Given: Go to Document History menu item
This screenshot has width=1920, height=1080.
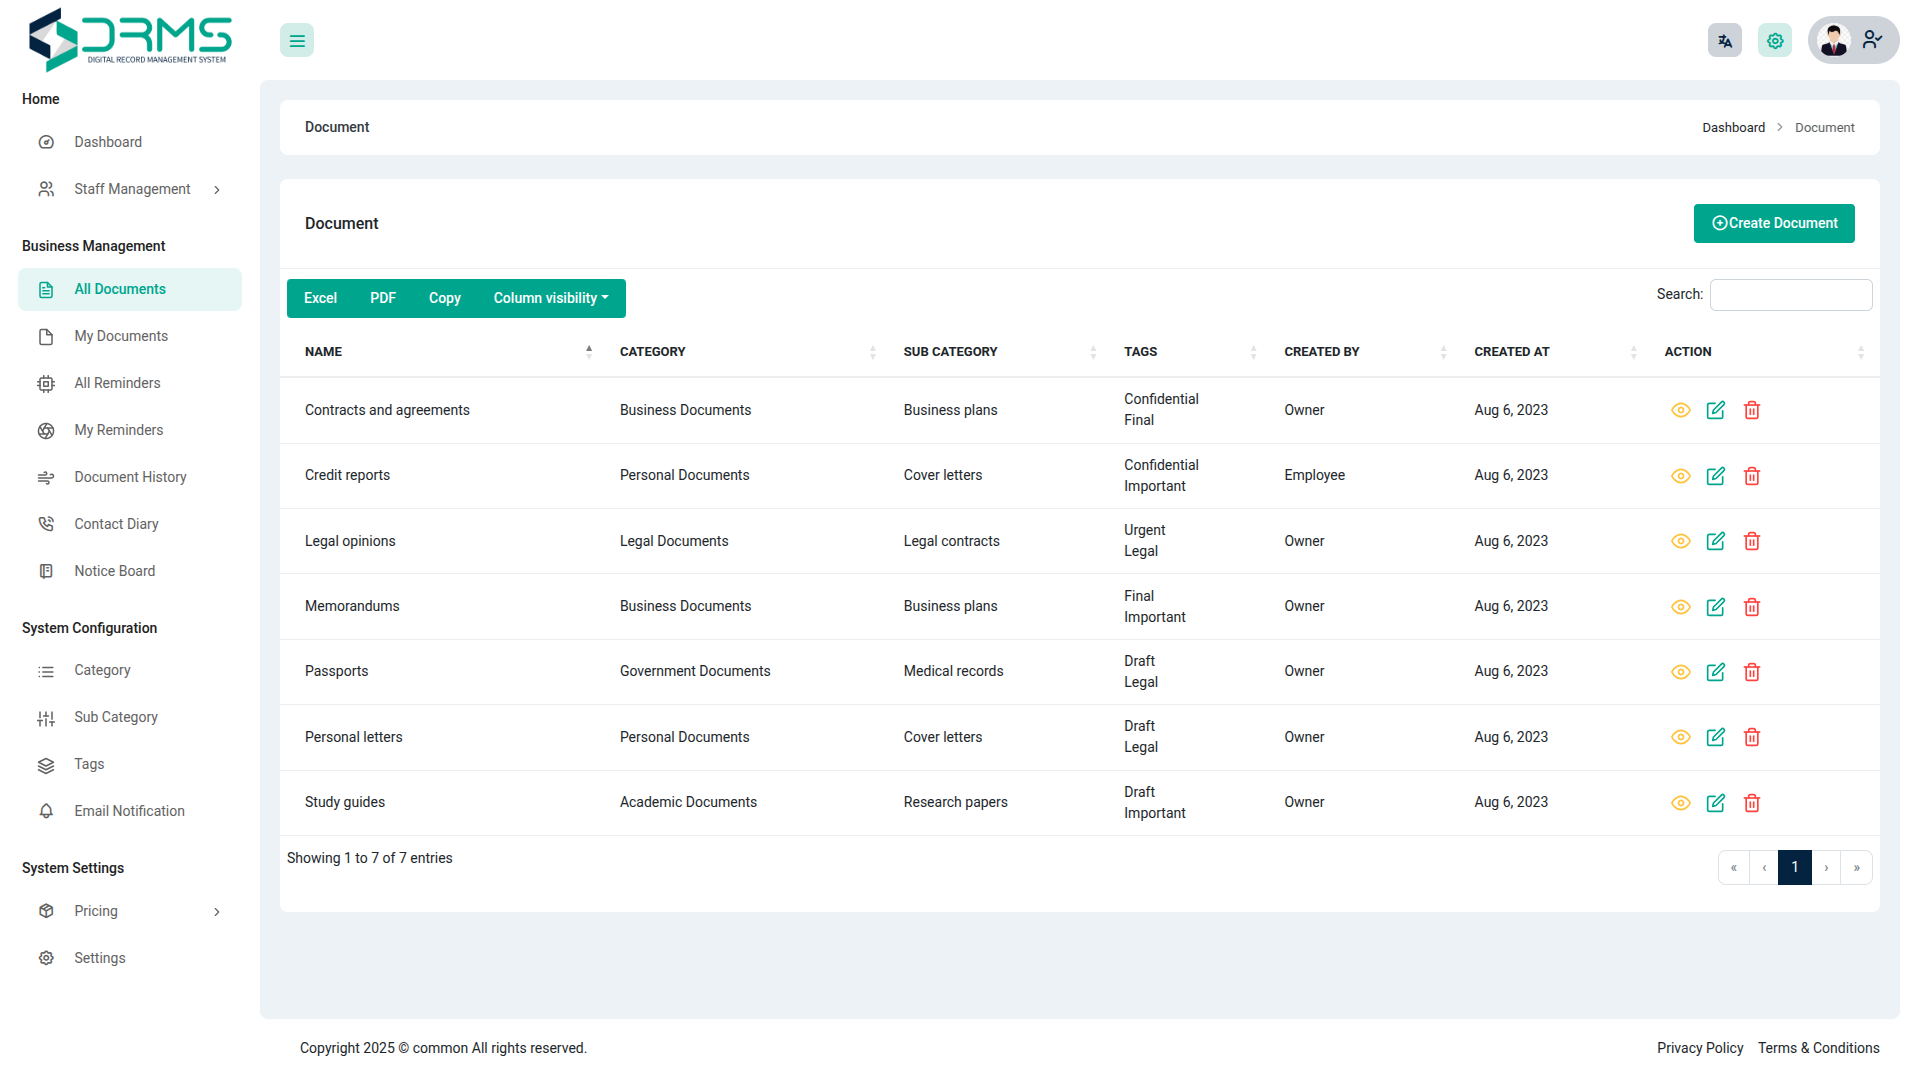Looking at the screenshot, I should click(x=130, y=477).
